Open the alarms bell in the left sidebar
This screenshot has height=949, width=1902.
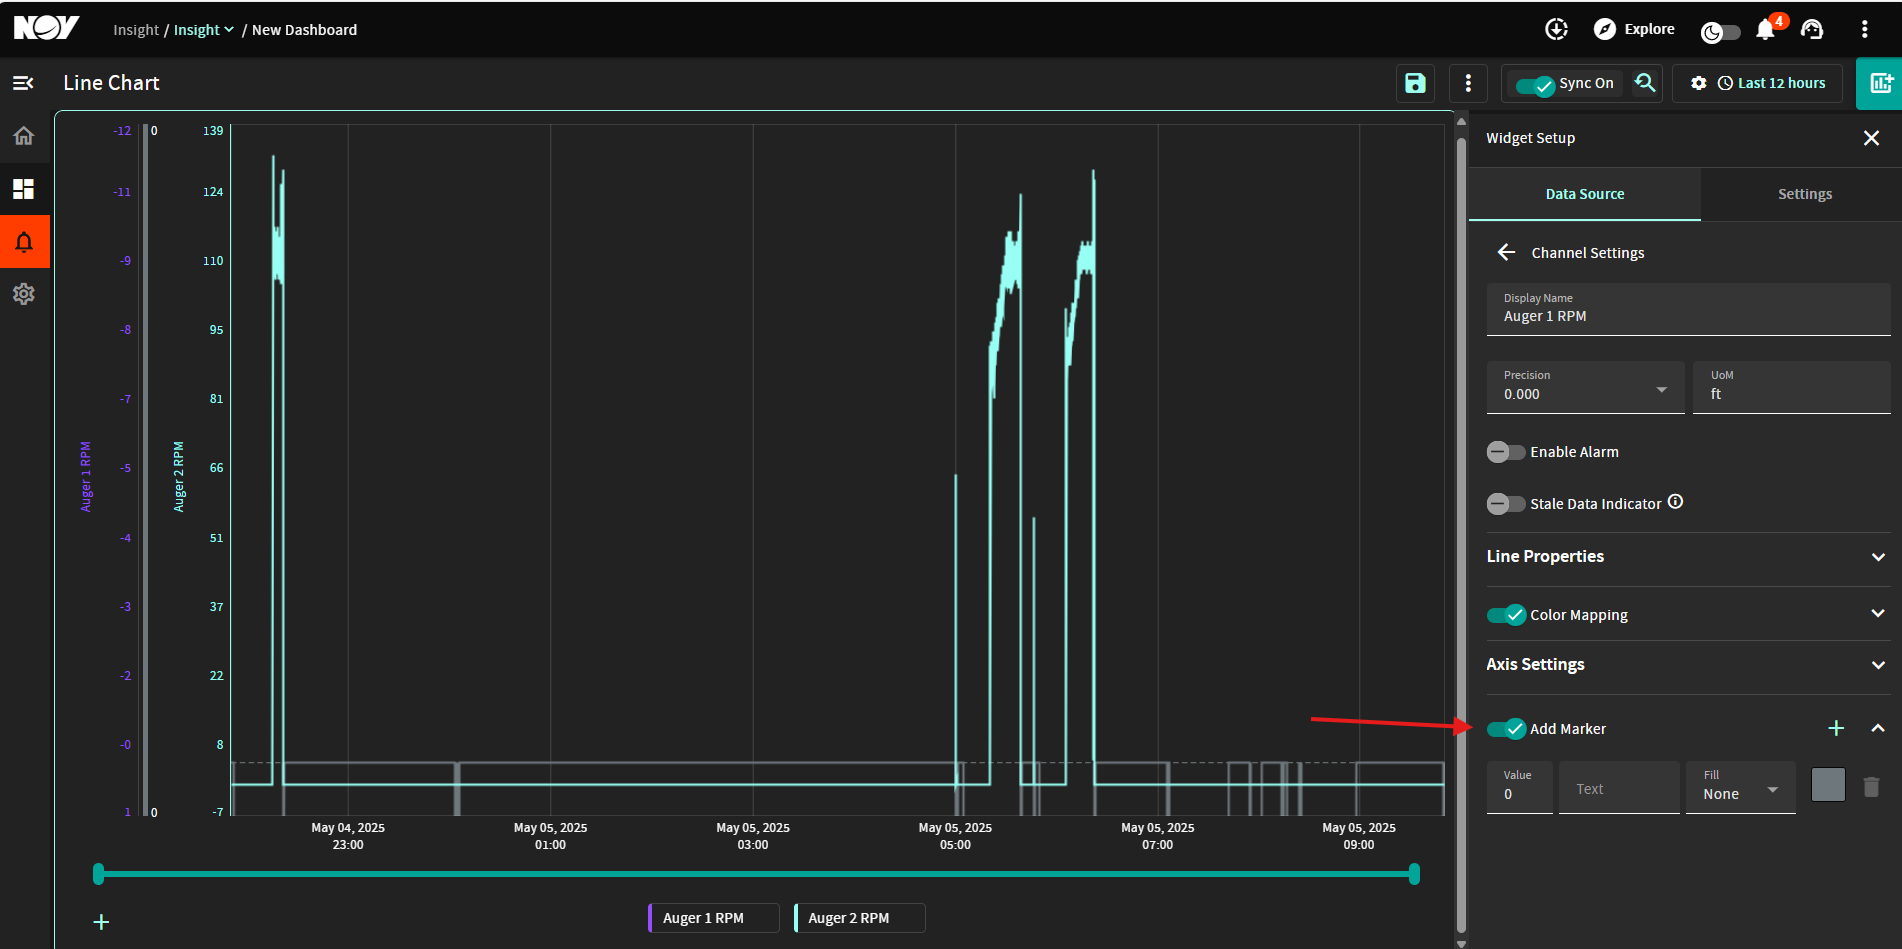tap(24, 242)
